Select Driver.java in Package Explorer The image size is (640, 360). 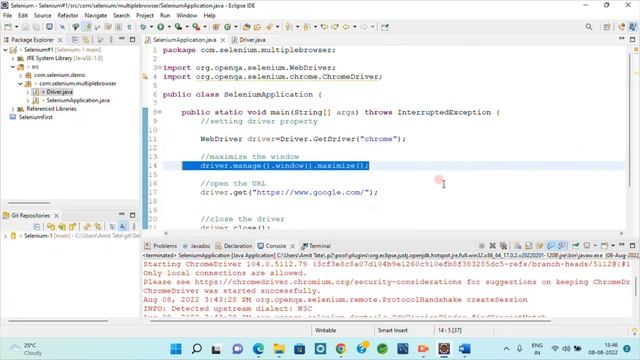[x=59, y=92]
